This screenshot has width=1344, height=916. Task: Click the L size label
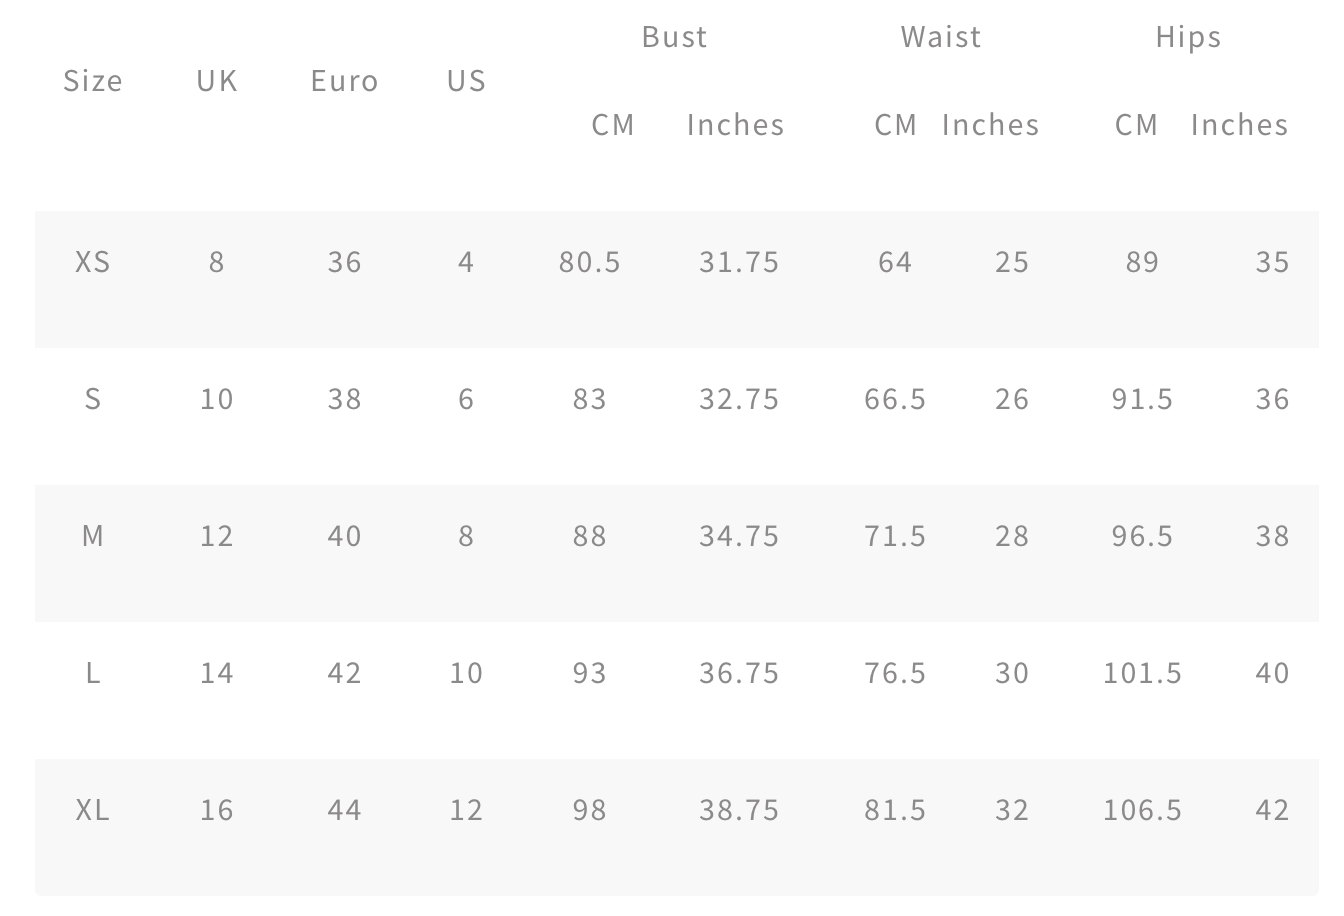93,673
